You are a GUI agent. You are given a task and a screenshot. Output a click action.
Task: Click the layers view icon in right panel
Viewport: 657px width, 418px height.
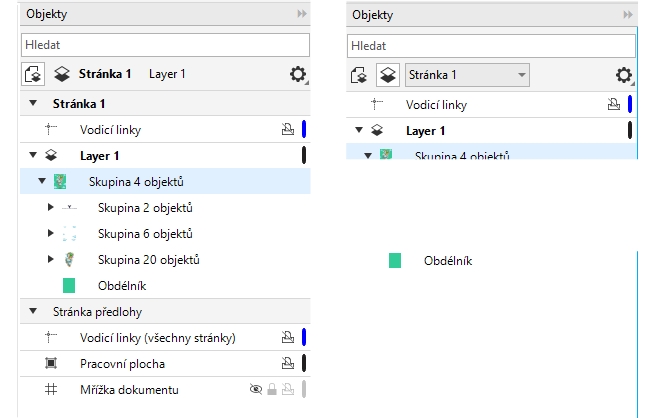tap(389, 75)
